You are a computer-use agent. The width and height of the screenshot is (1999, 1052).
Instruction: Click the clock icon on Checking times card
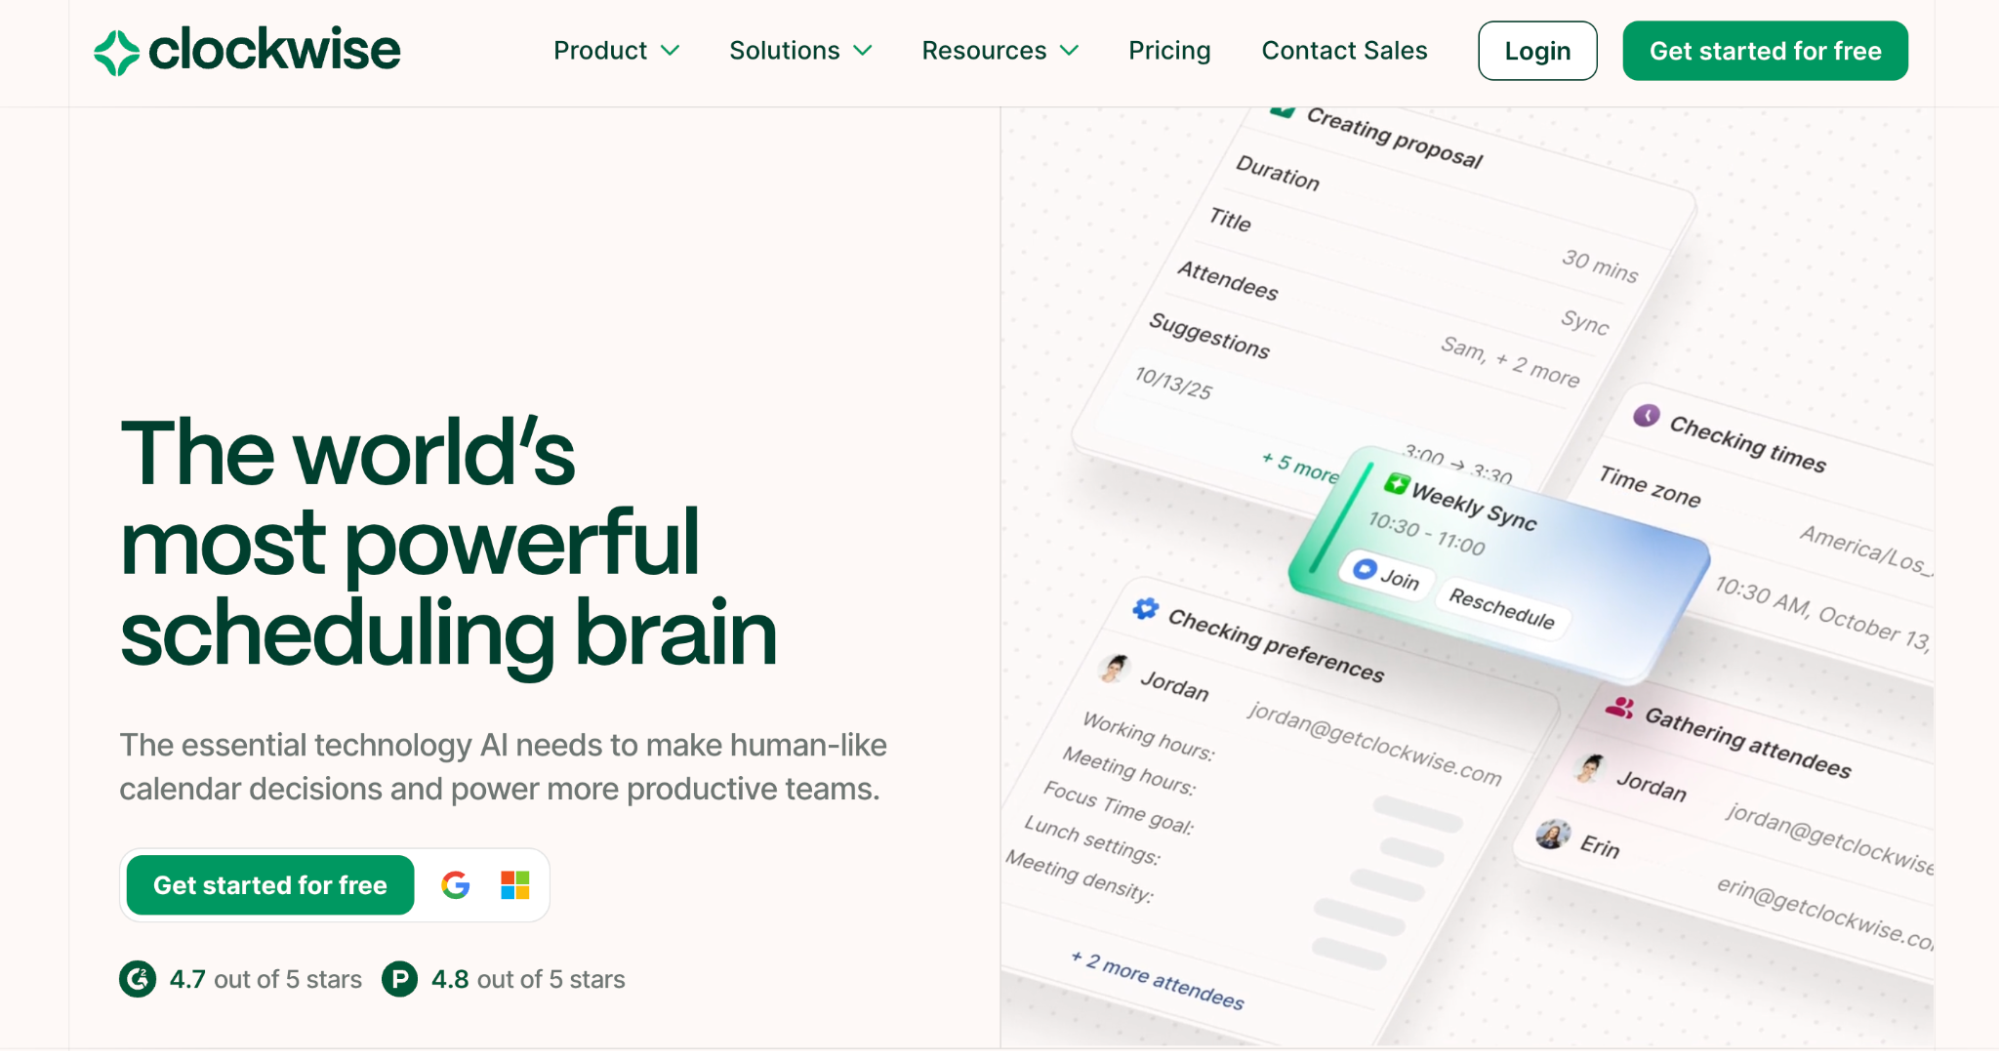[x=1645, y=414]
